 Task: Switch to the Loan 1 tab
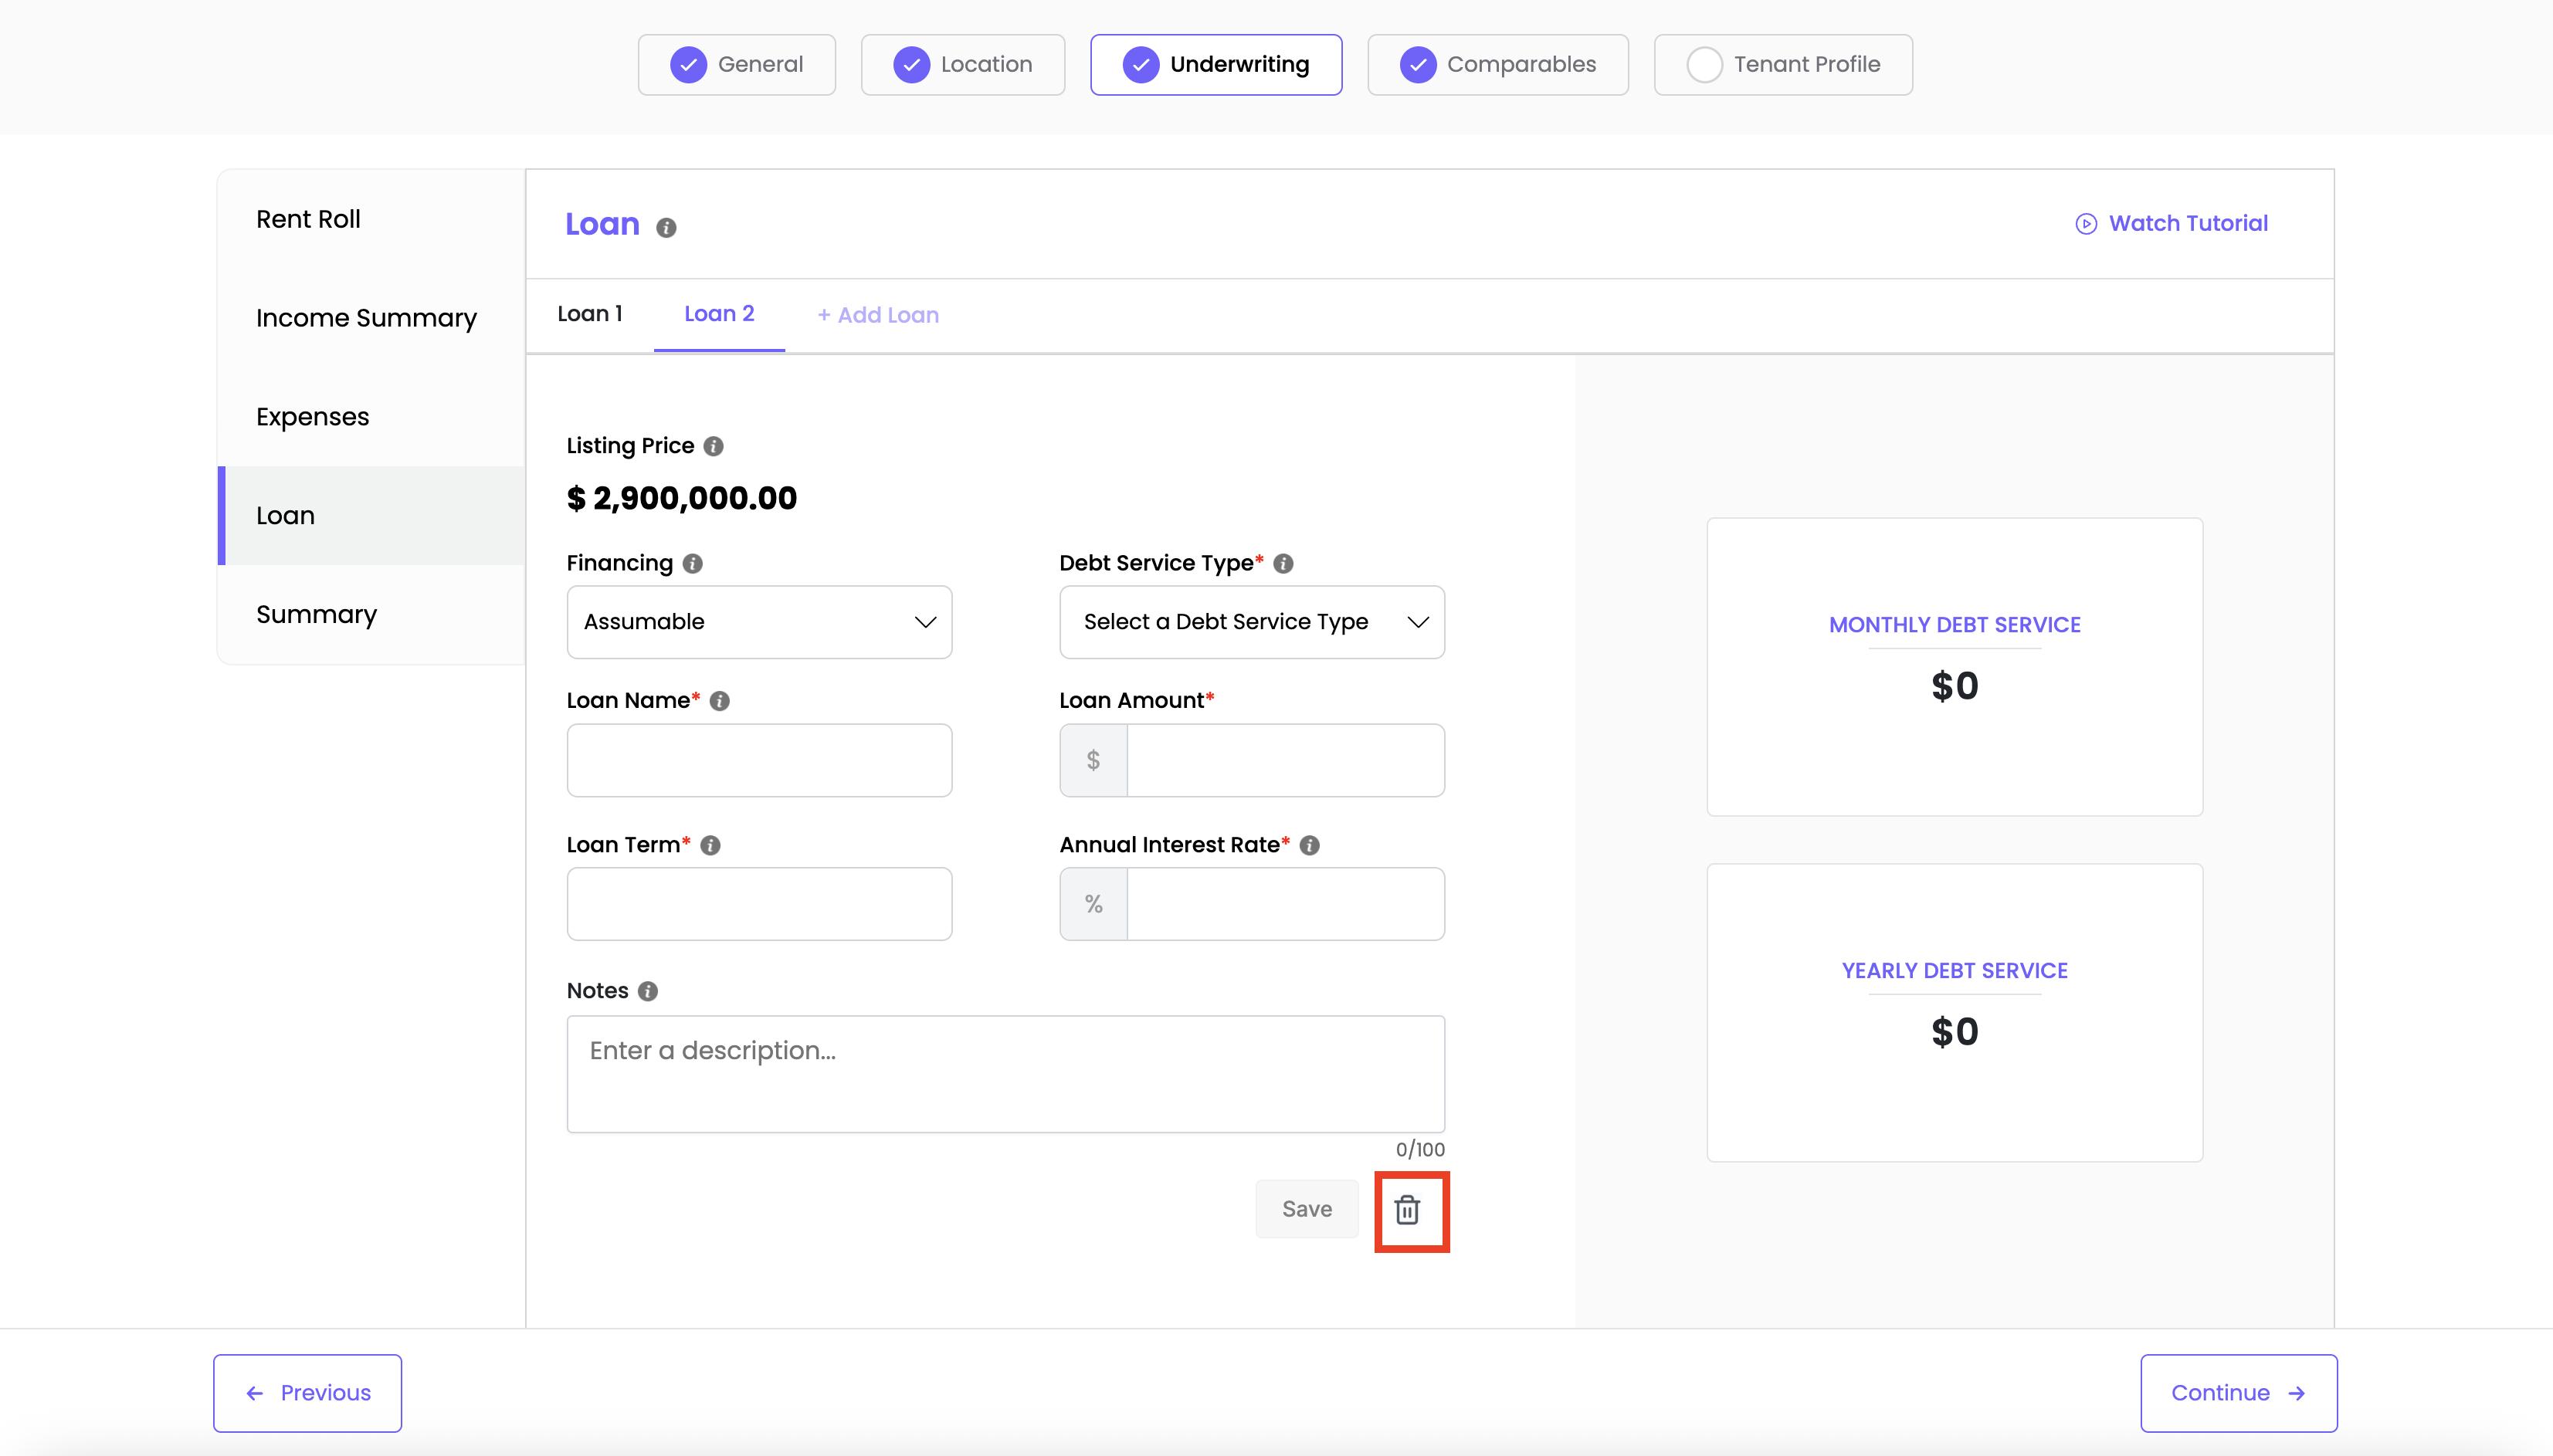(590, 314)
